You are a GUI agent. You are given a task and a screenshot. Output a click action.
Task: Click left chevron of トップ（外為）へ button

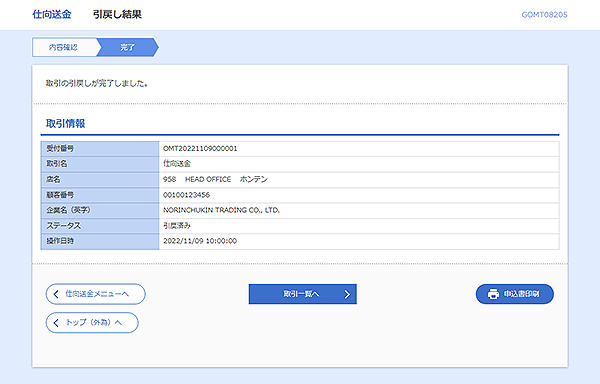[56, 323]
